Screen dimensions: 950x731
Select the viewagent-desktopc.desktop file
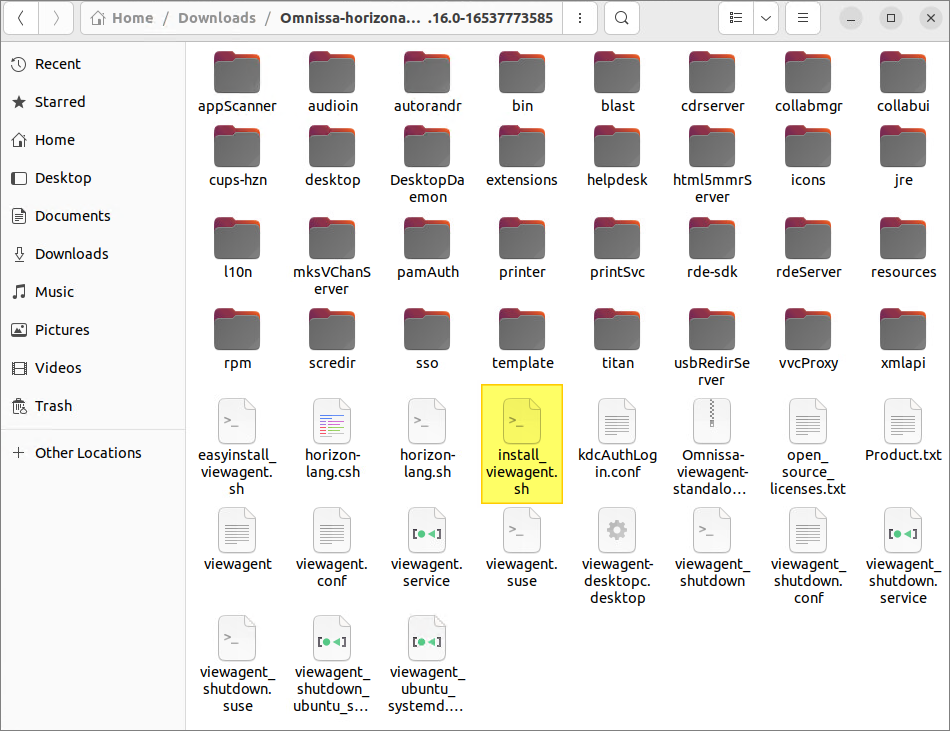(x=617, y=531)
